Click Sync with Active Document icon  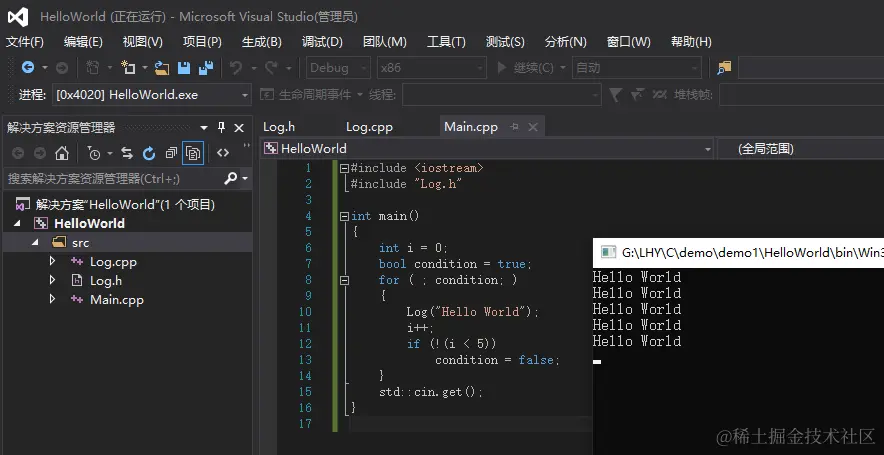coord(127,153)
